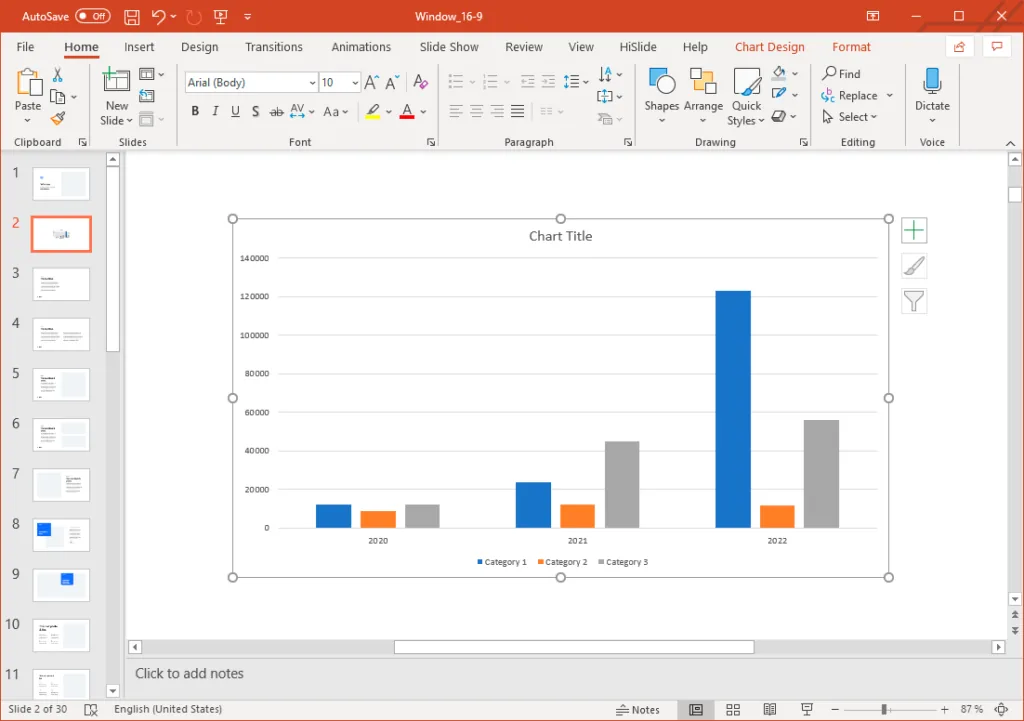Increase font size icon

coord(372,82)
